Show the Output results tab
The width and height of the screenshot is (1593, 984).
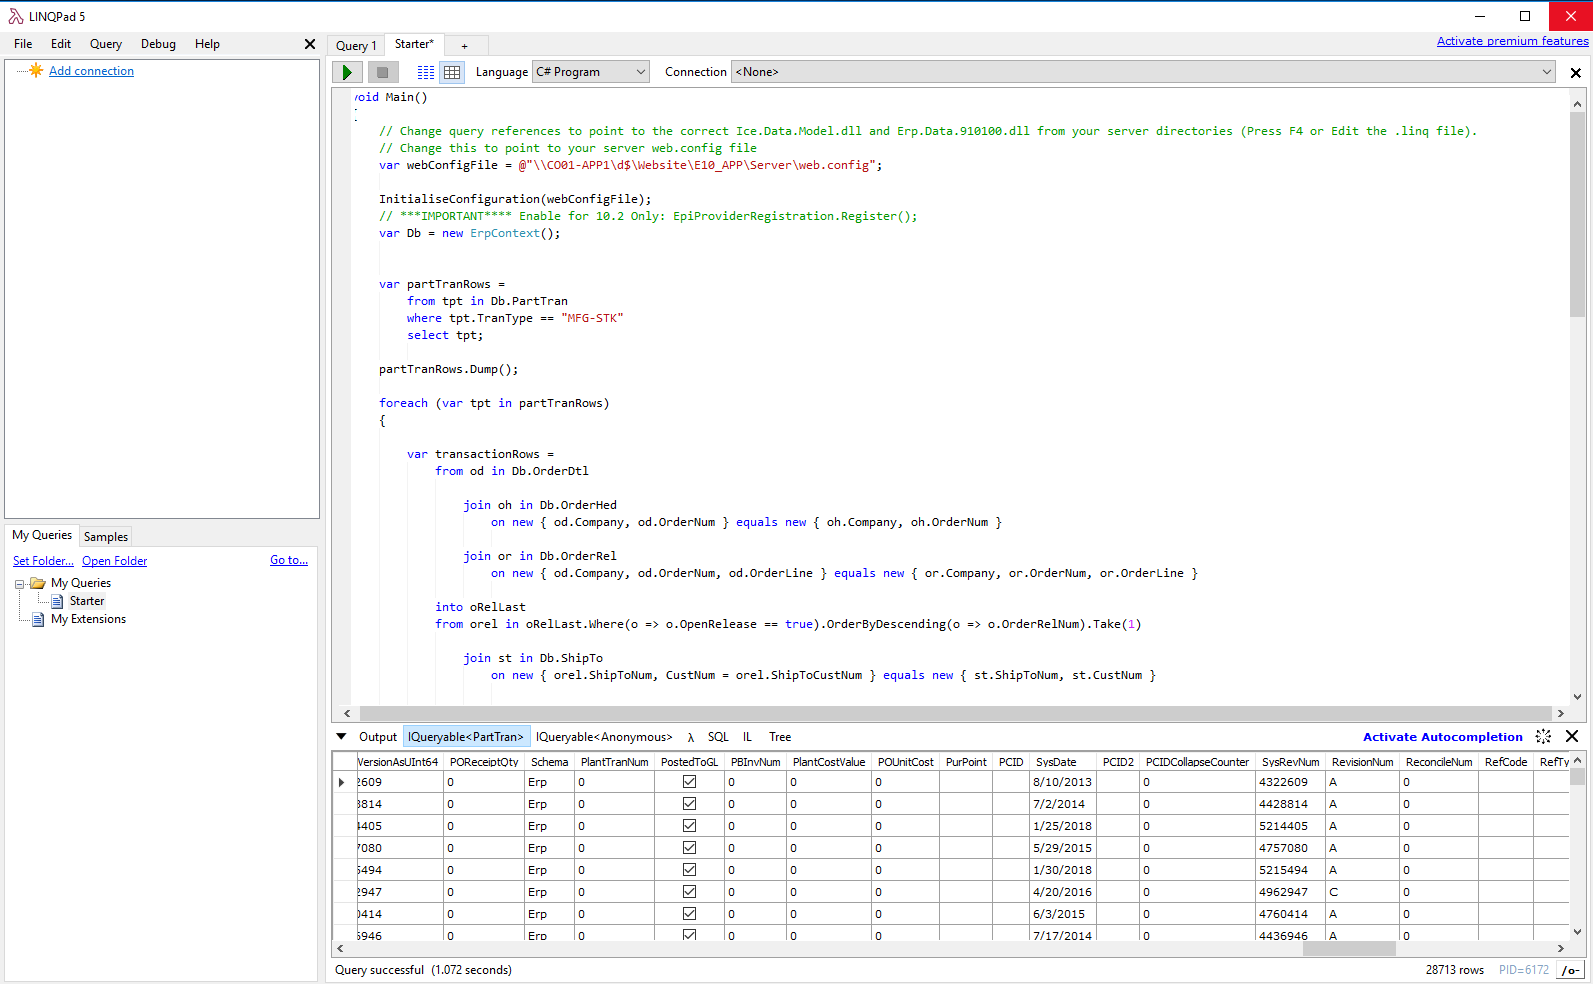click(378, 737)
